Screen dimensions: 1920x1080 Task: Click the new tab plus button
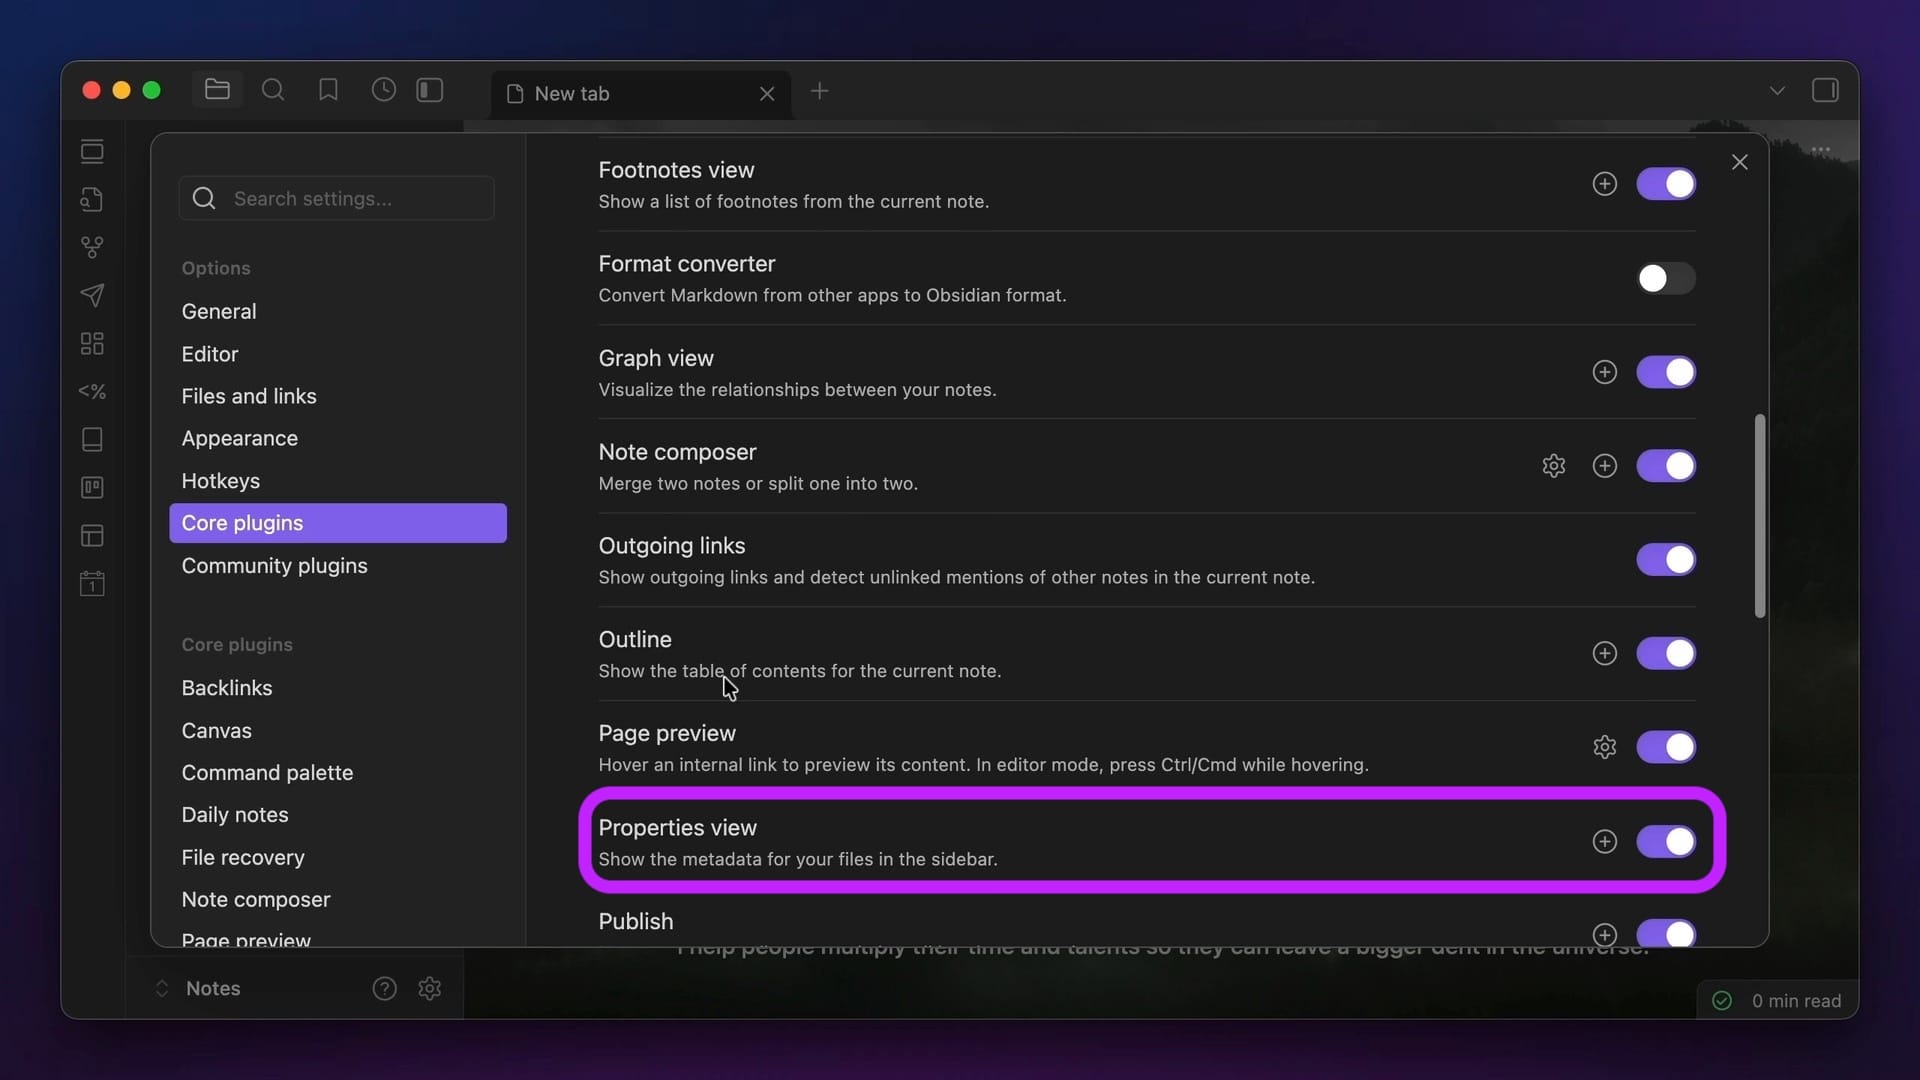[x=819, y=92]
